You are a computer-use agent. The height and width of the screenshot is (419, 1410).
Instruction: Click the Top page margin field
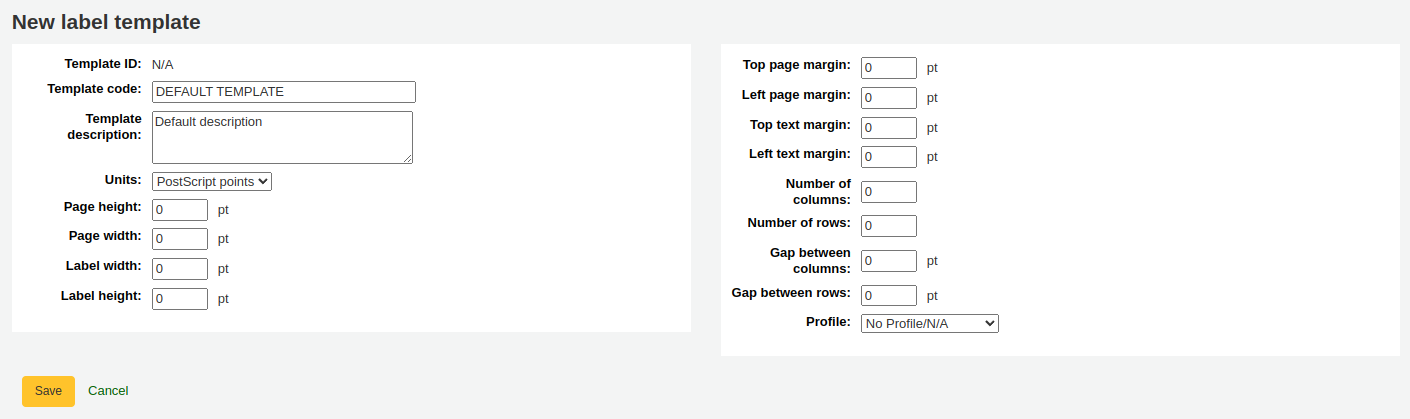tap(888, 68)
